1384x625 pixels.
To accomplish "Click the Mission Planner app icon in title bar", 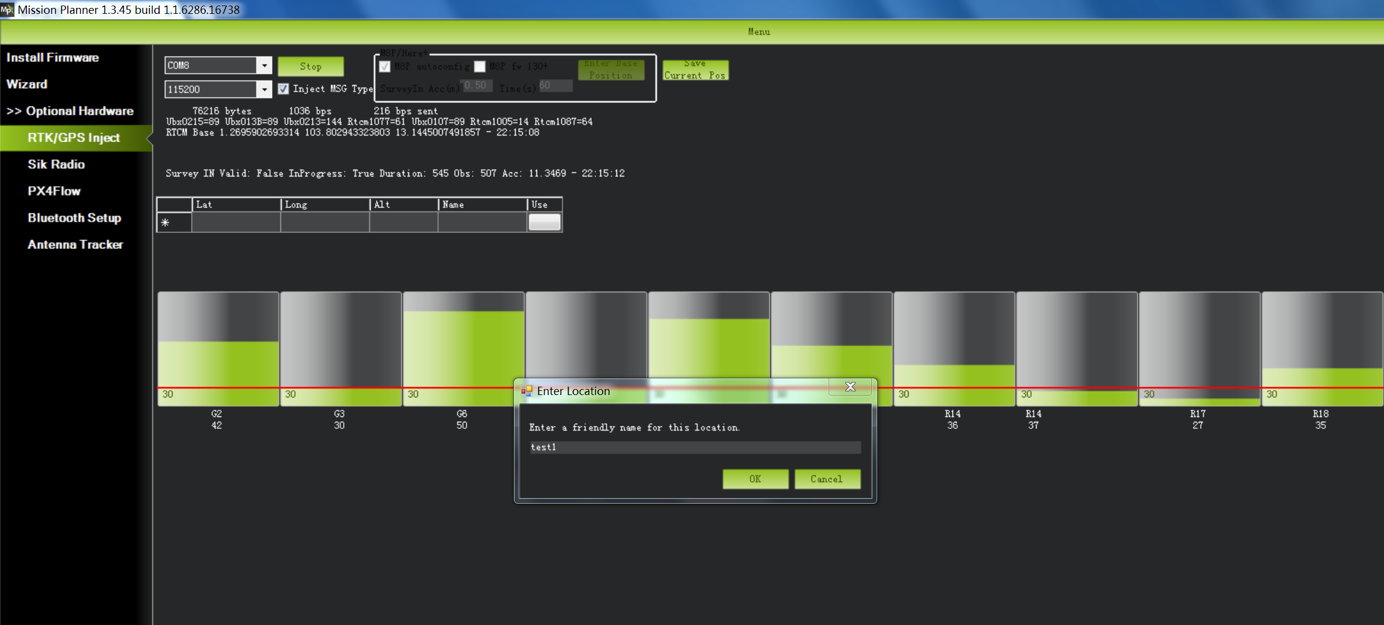I will pyautogui.click(x=7, y=9).
